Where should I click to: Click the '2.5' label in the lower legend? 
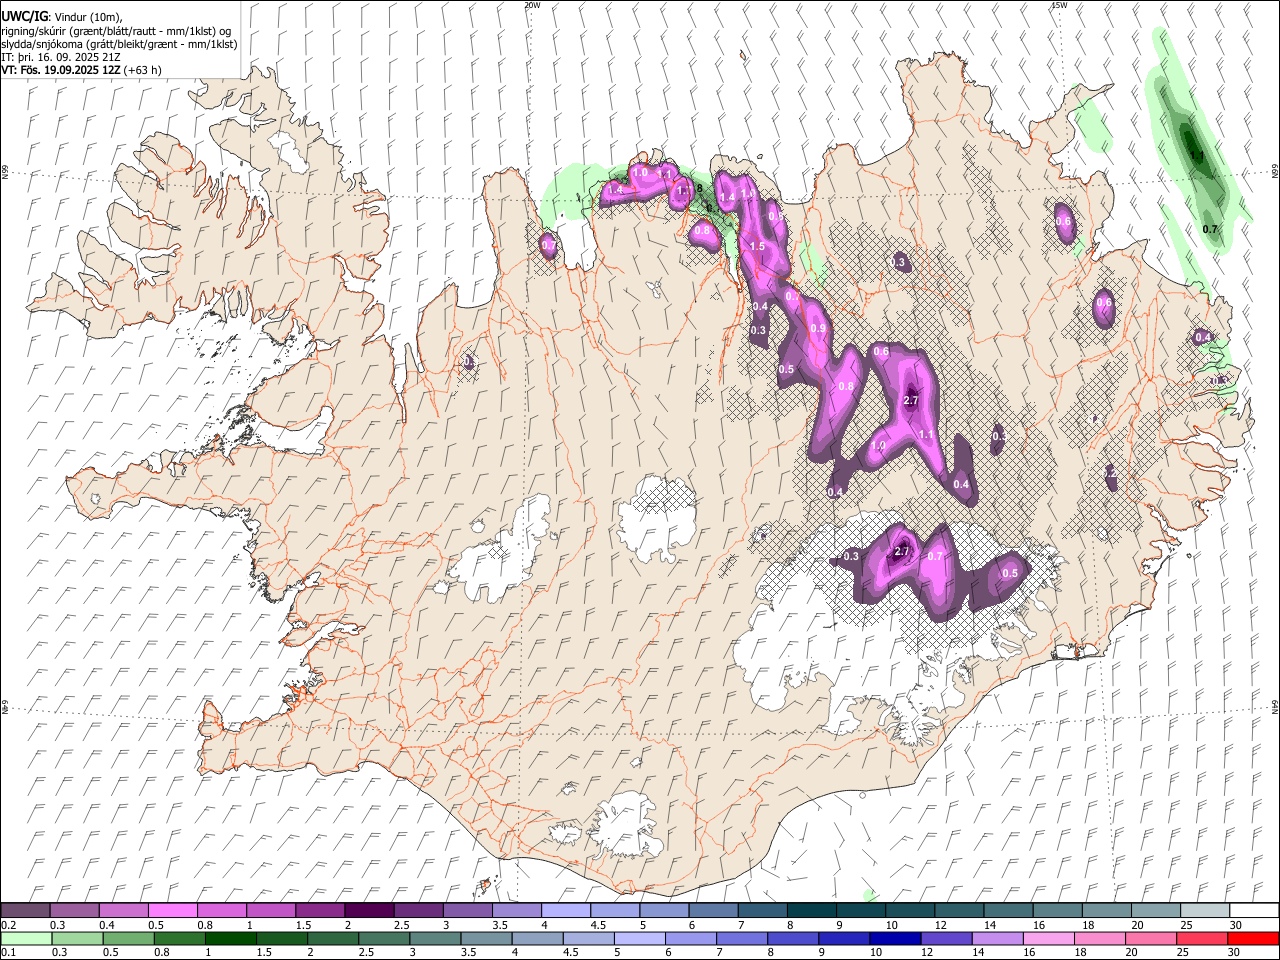(x=366, y=953)
